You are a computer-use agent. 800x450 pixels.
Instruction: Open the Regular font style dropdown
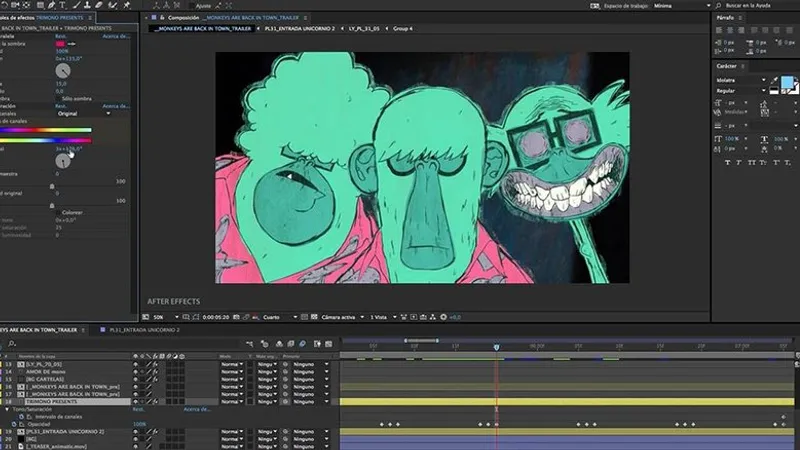741,90
